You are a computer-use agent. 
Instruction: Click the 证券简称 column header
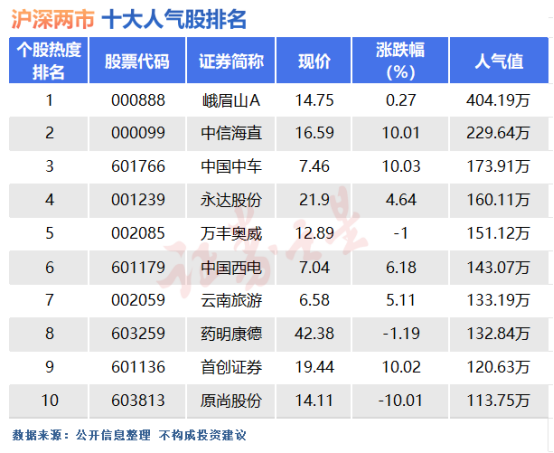coord(231,60)
